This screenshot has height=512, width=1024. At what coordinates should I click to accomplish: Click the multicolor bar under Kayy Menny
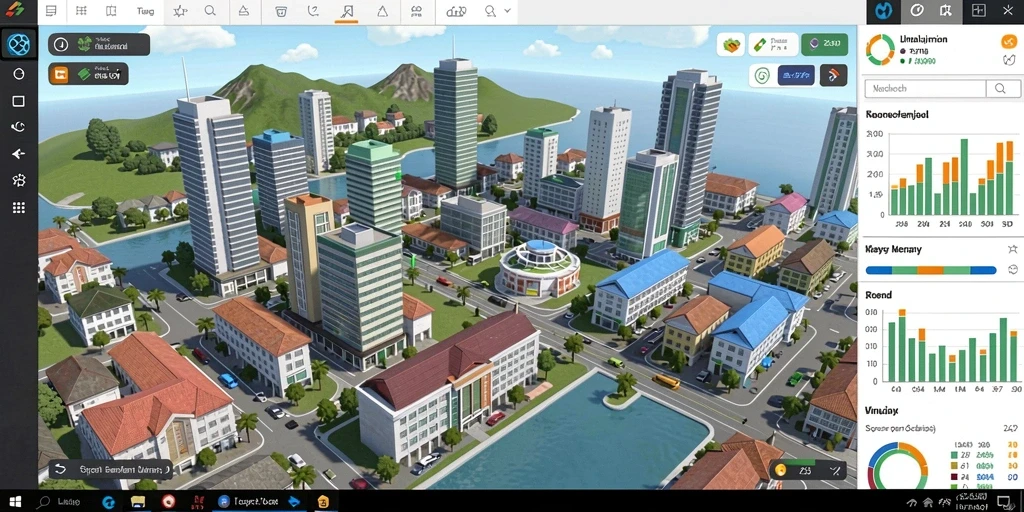[x=931, y=270]
